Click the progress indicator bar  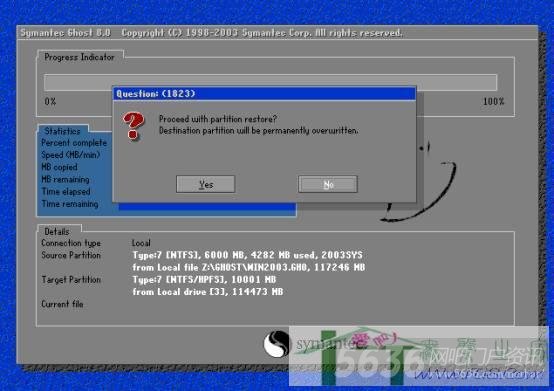click(270, 82)
